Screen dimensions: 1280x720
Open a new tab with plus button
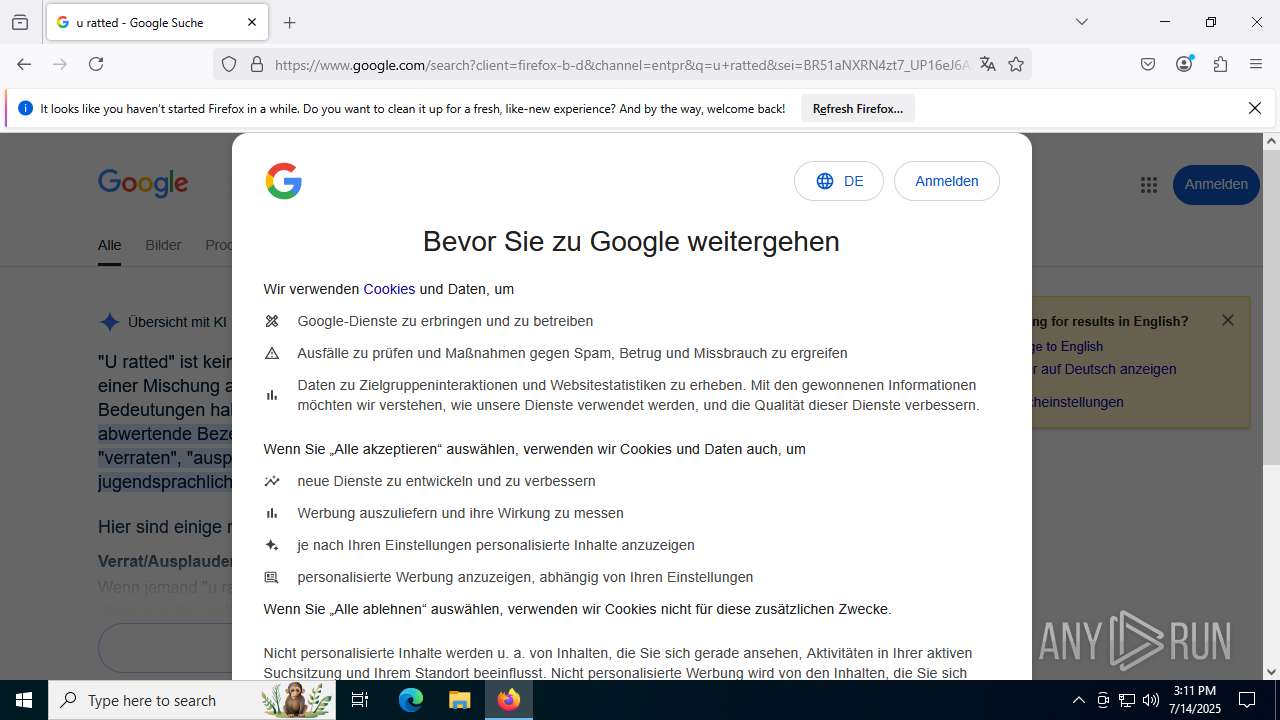290,22
